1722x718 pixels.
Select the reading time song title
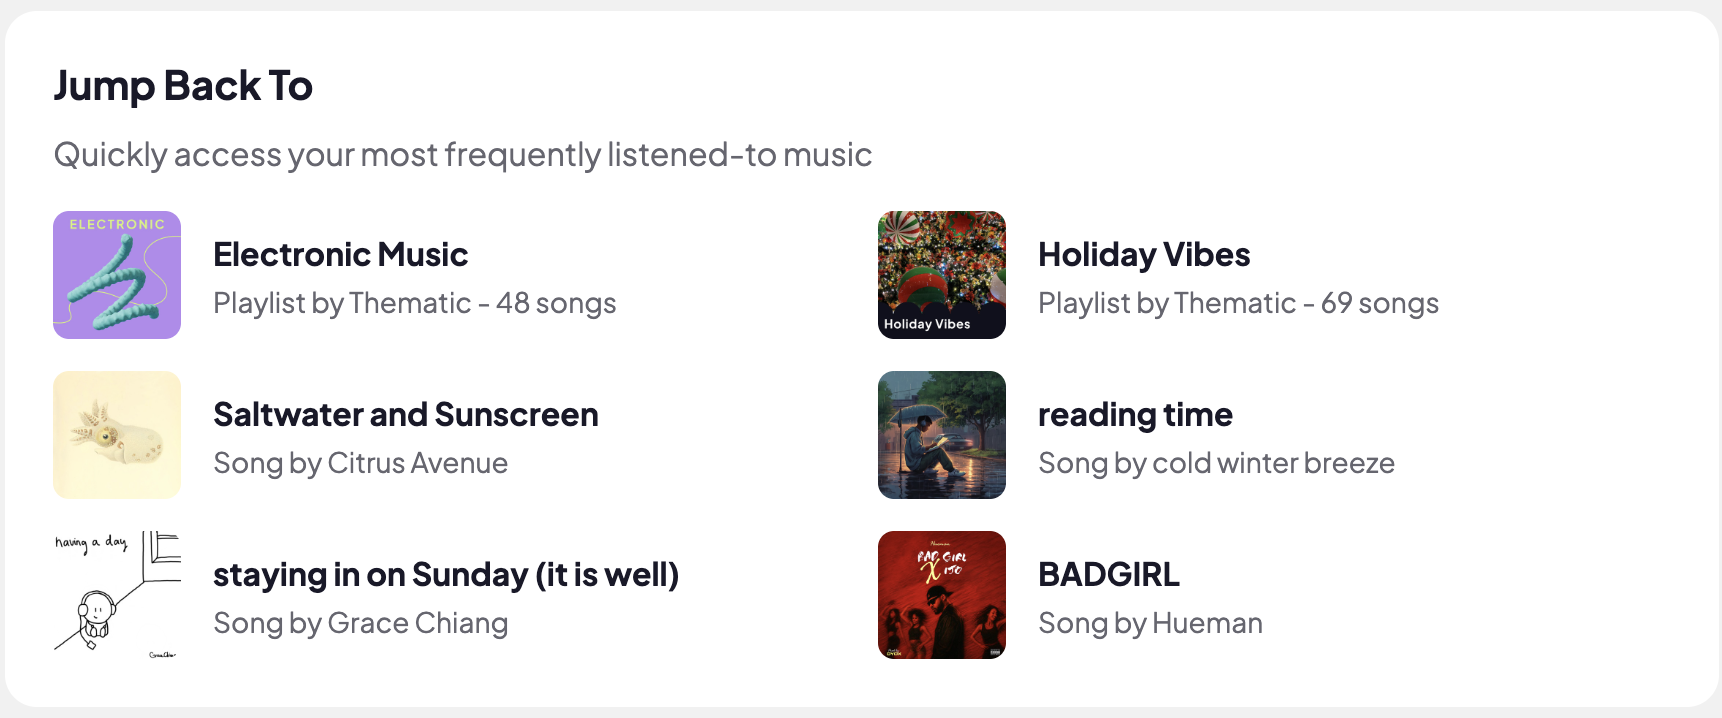tap(1134, 415)
